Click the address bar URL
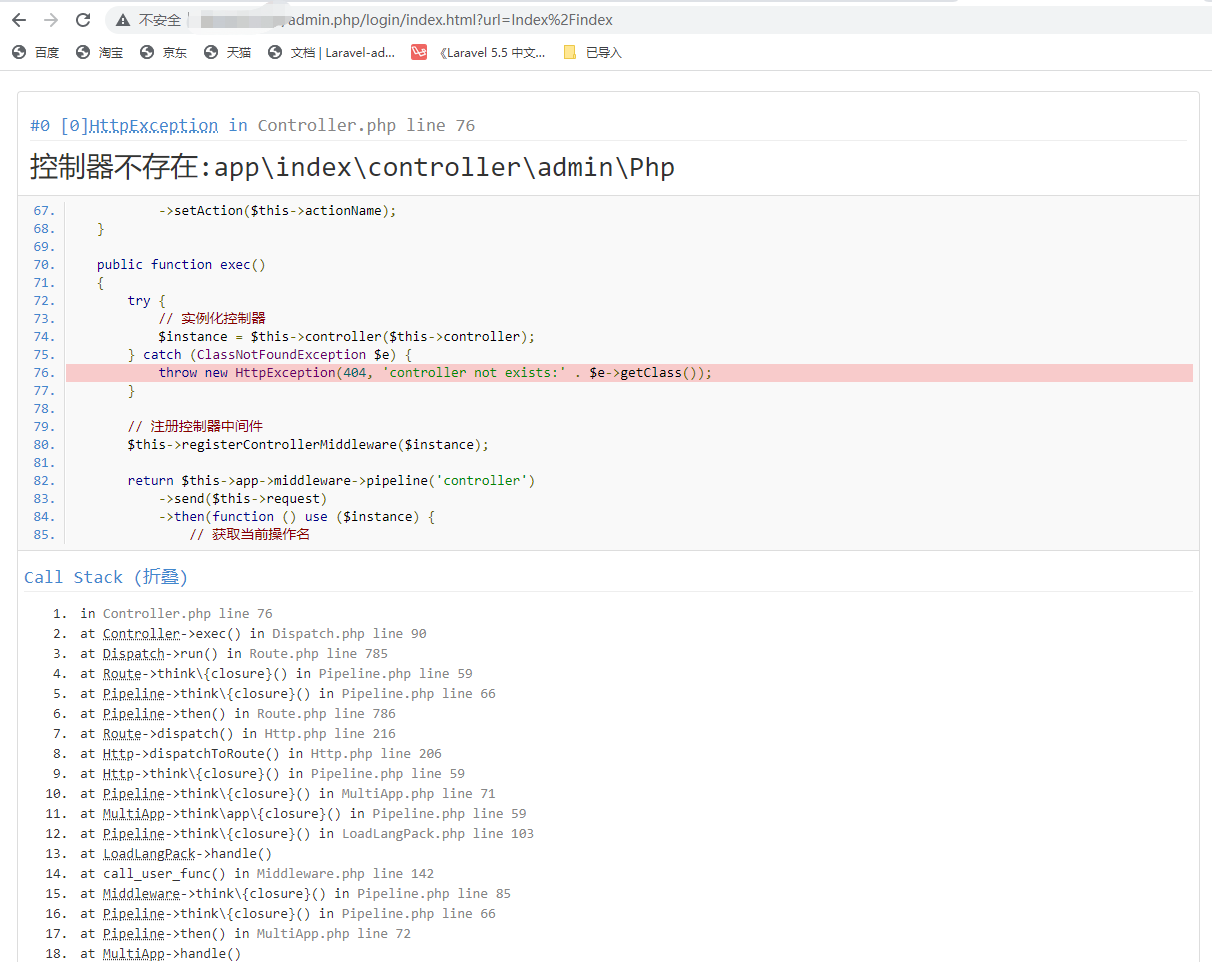 click(450, 20)
